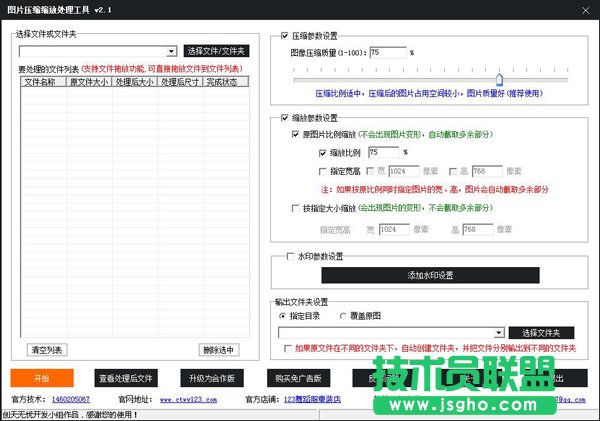Click the red drag-and-drop hint text
Viewport: 600px width, 421px height.
pos(162,69)
